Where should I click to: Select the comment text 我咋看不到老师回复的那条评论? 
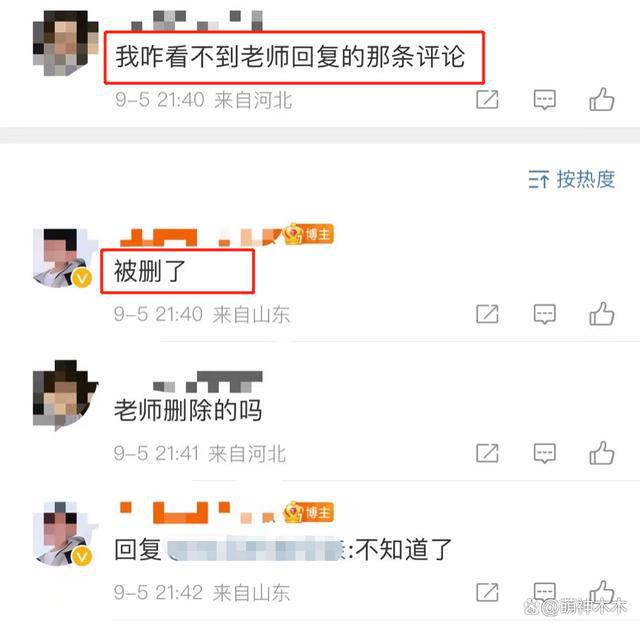290,56
